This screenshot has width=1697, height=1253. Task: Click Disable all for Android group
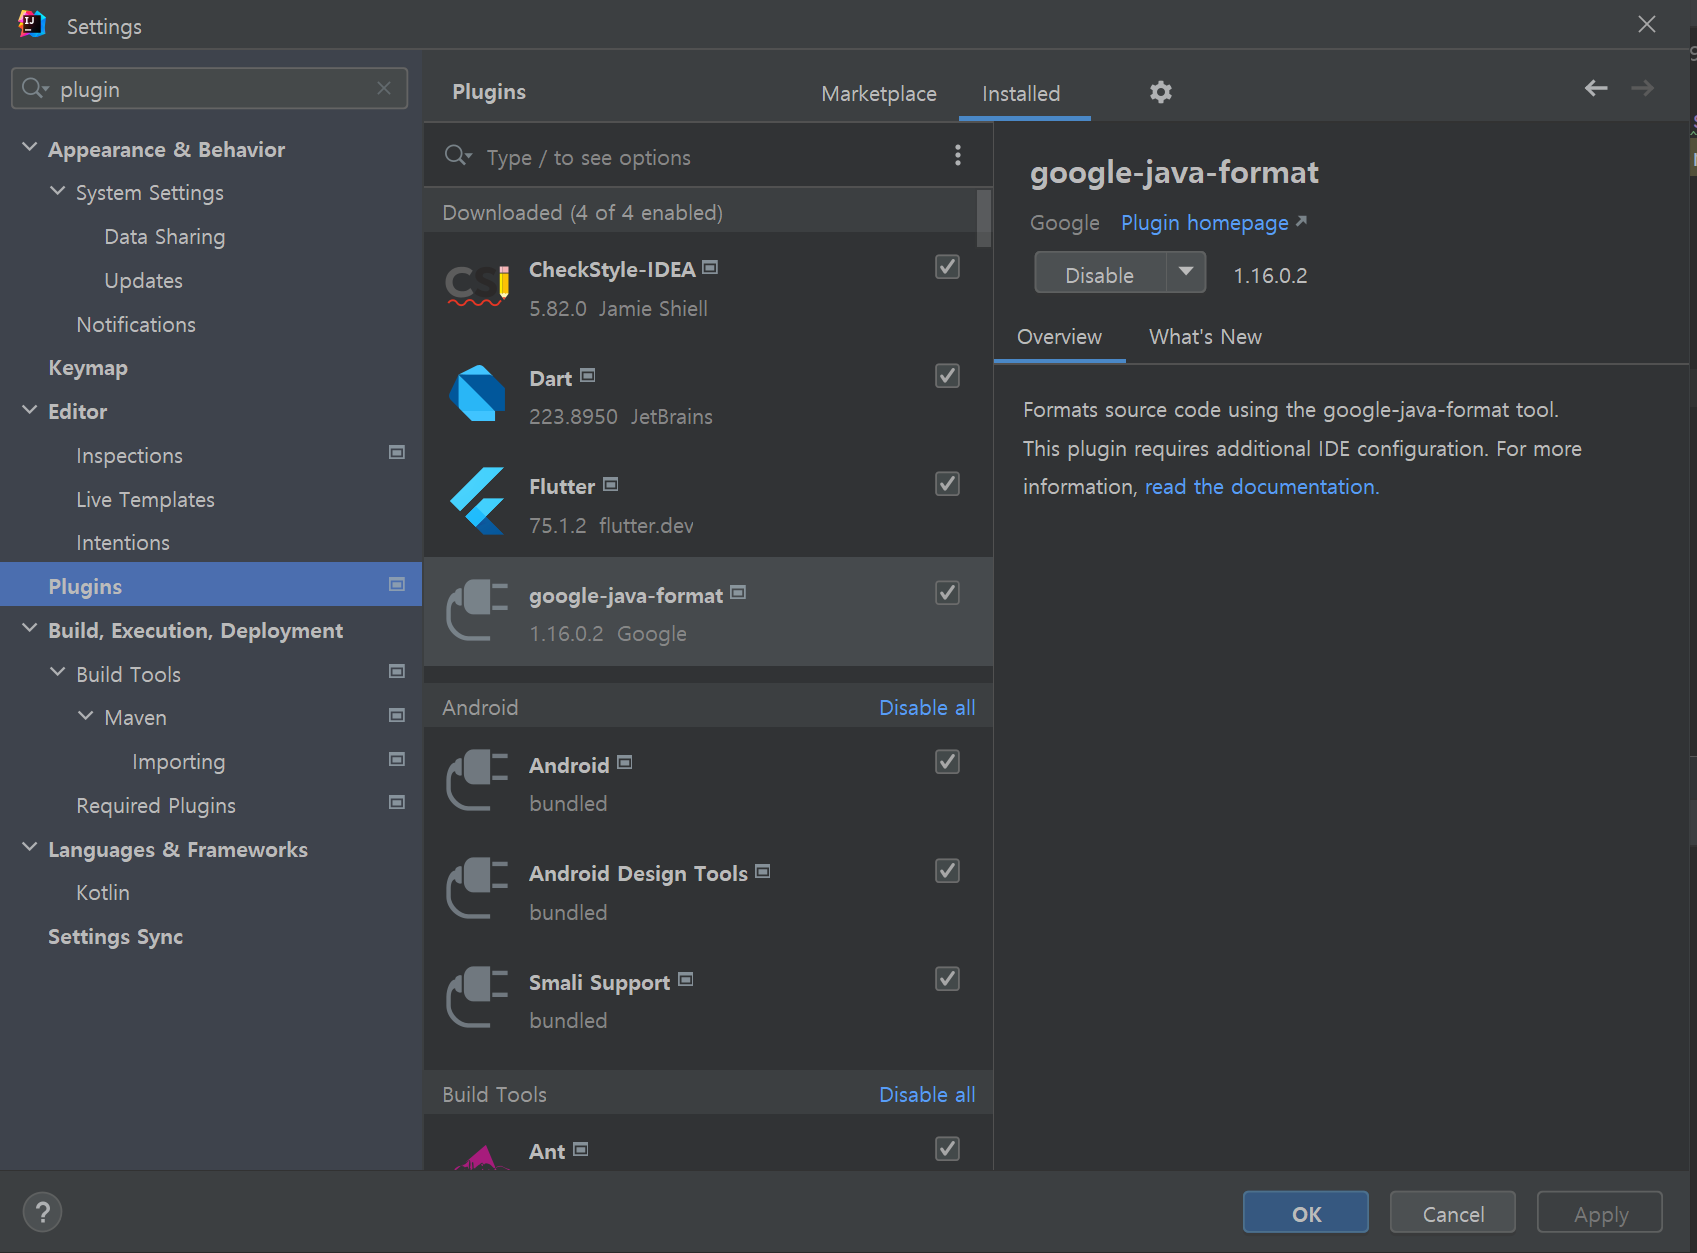click(x=927, y=708)
